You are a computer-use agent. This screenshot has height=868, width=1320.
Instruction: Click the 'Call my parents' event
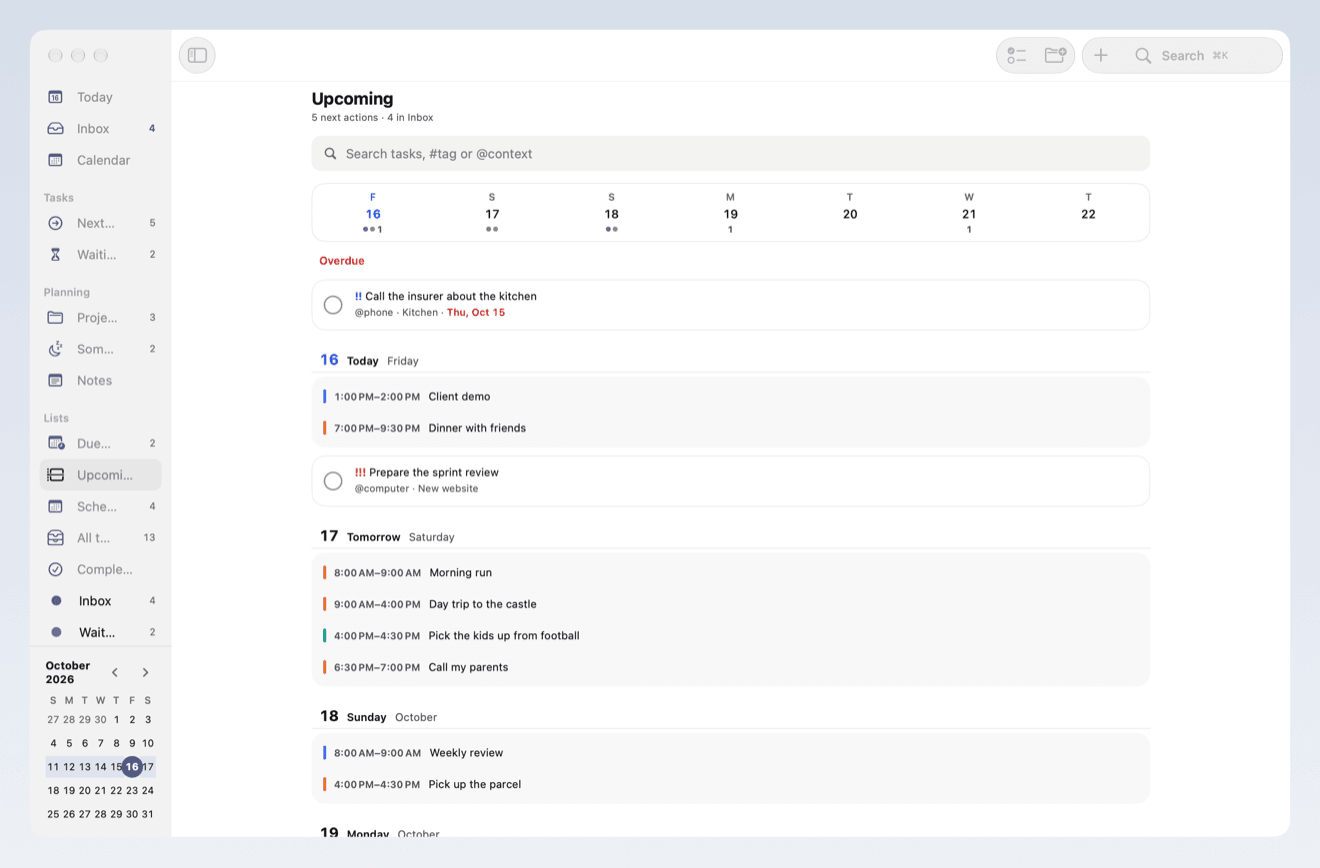(x=730, y=667)
